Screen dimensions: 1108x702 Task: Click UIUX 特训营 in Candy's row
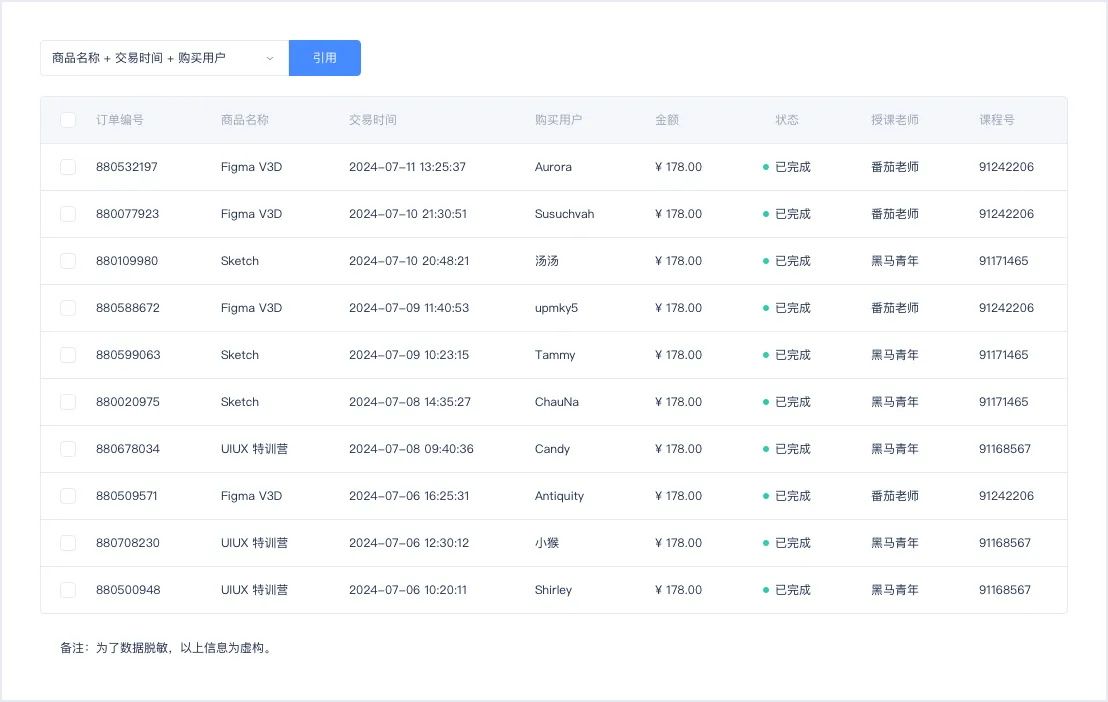[254, 449]
